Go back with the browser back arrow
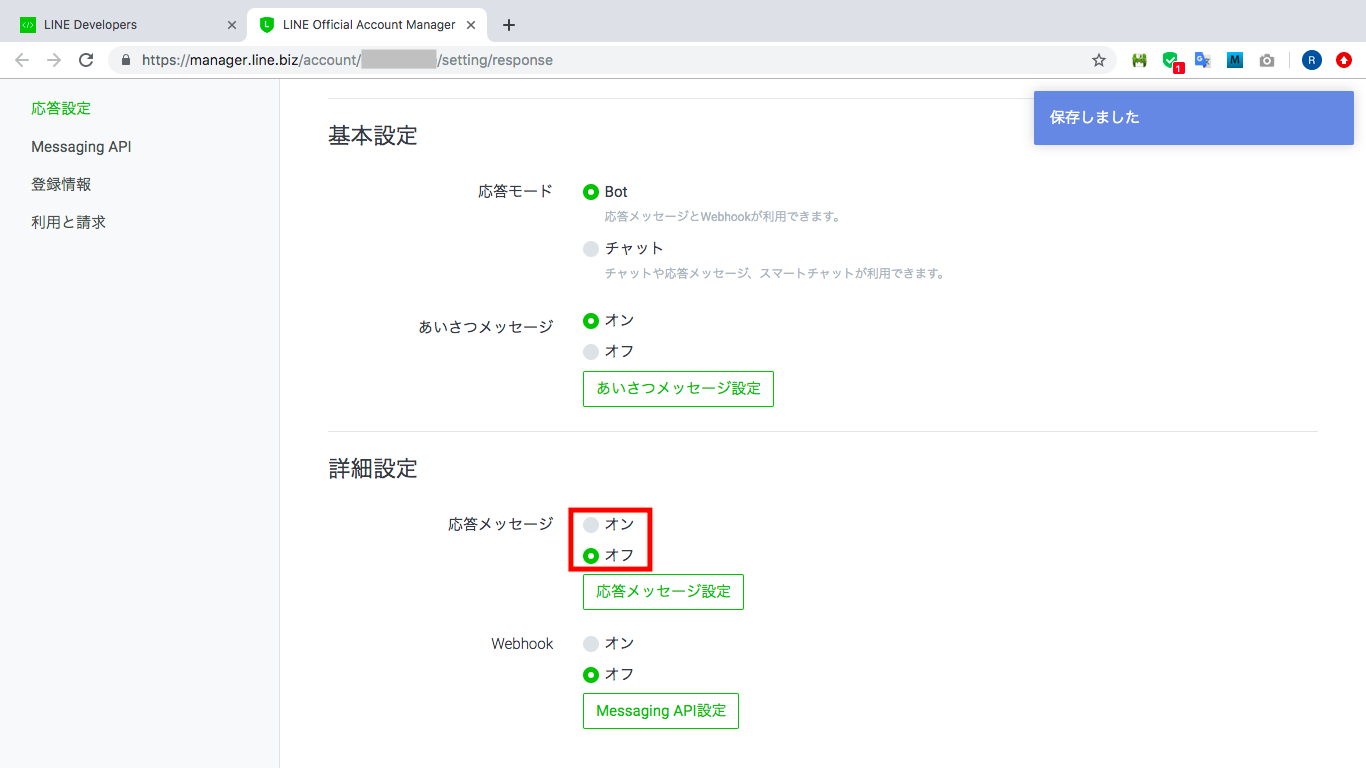This screenshot has width=1366, height=768. click(x=22, y=60)
